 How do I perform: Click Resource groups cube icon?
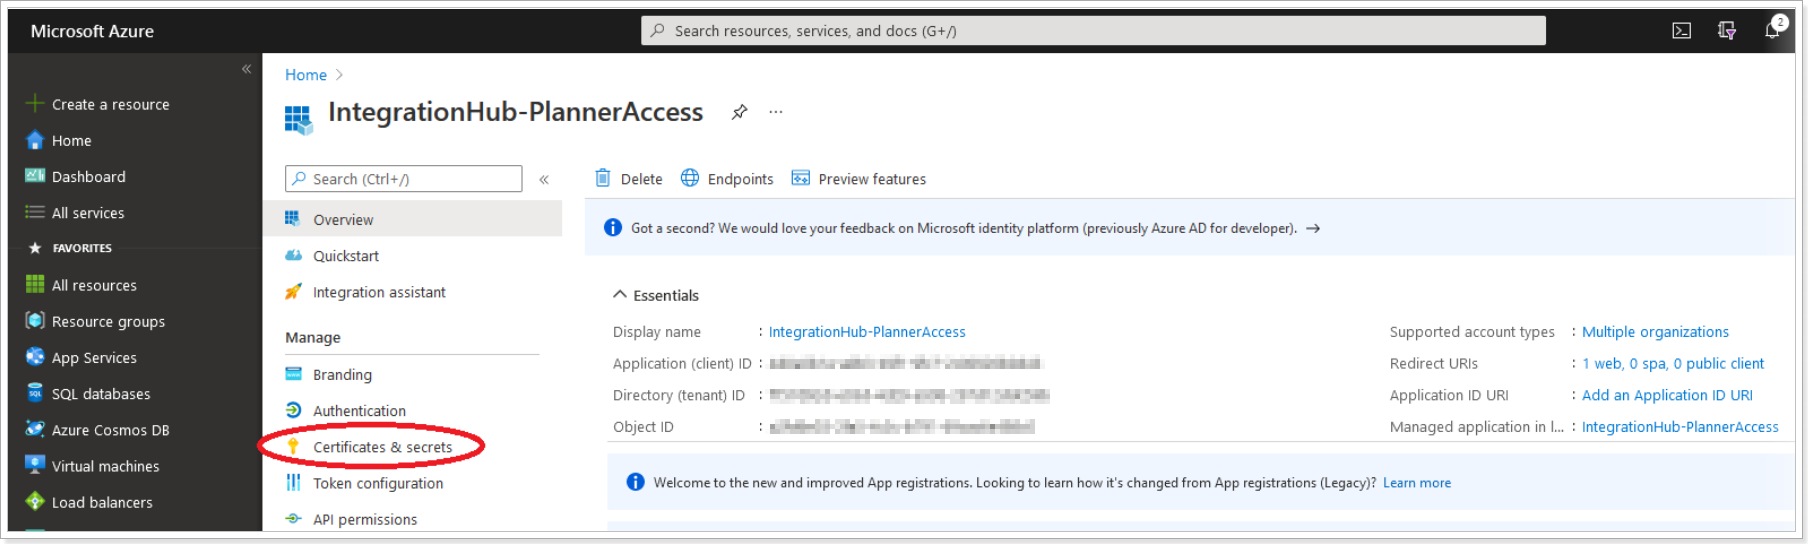[35, 320]
